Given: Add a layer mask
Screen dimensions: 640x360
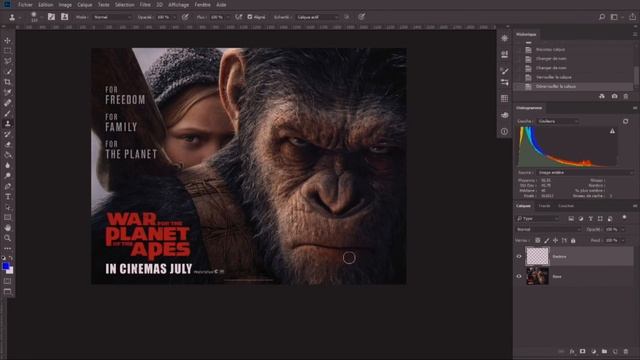Looking at the screenshot, I should pos(582,351).
